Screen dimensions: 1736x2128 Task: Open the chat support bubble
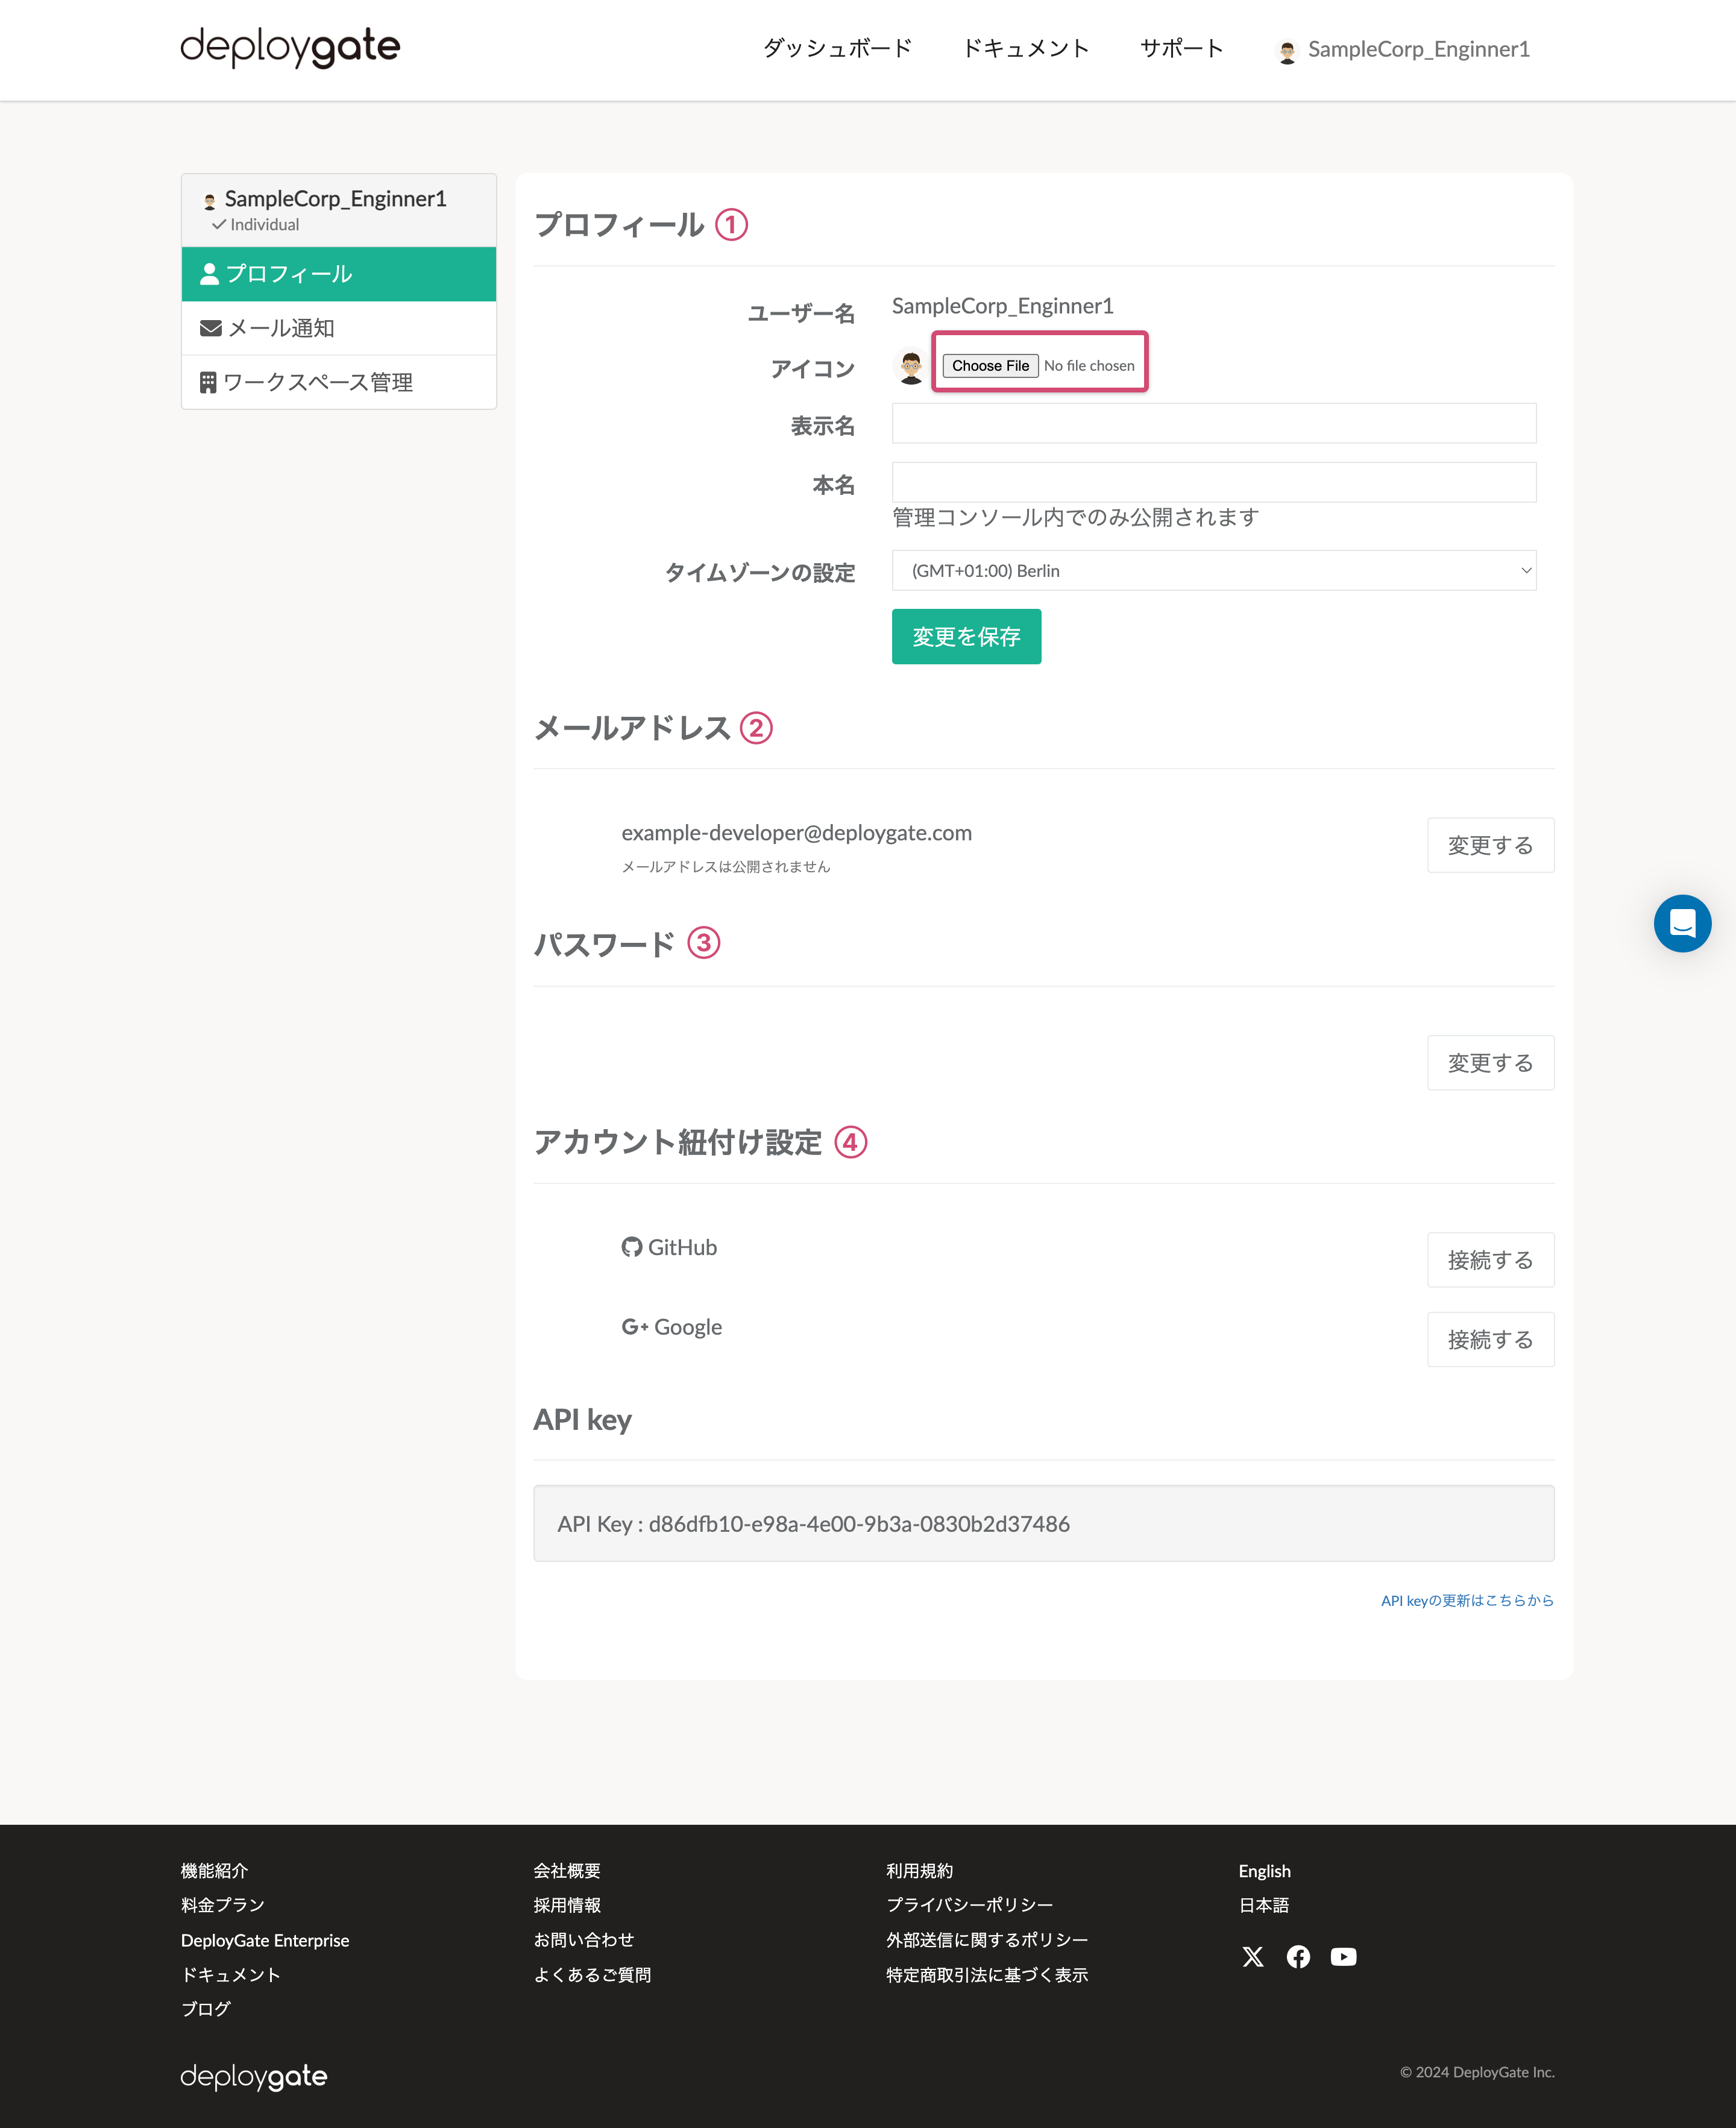point(1683,923)
